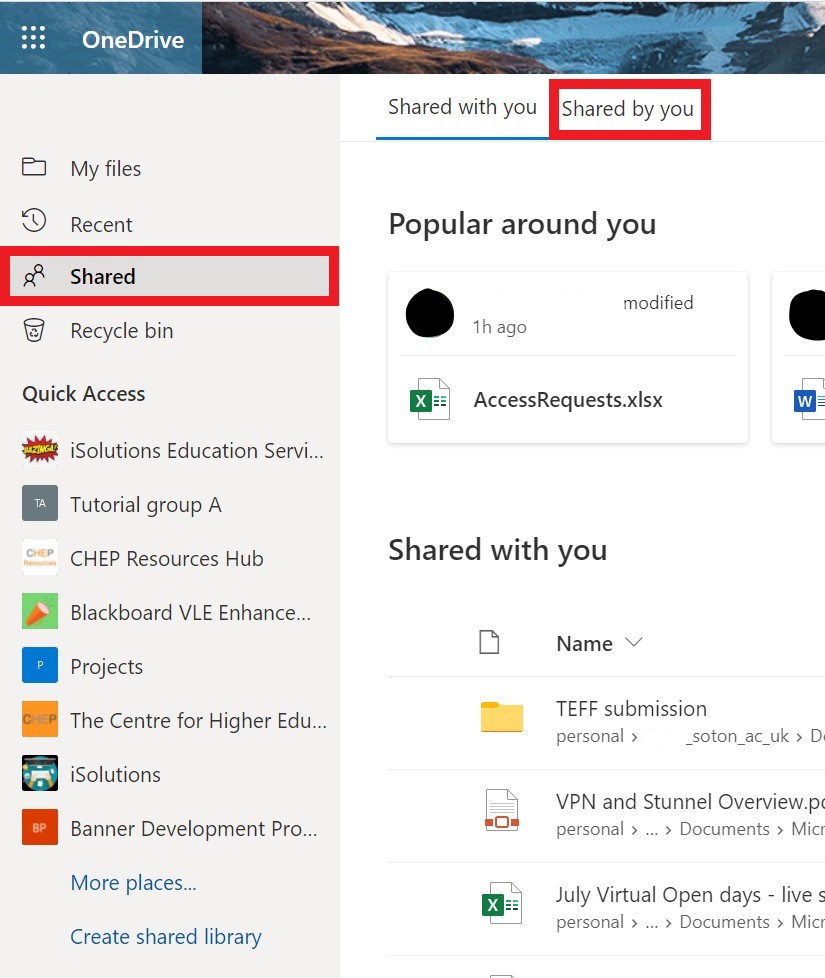Open the AccessRequests.xlsx file name
The height and width of the screenshot is (978, 825).
click(x=567, y=401)
